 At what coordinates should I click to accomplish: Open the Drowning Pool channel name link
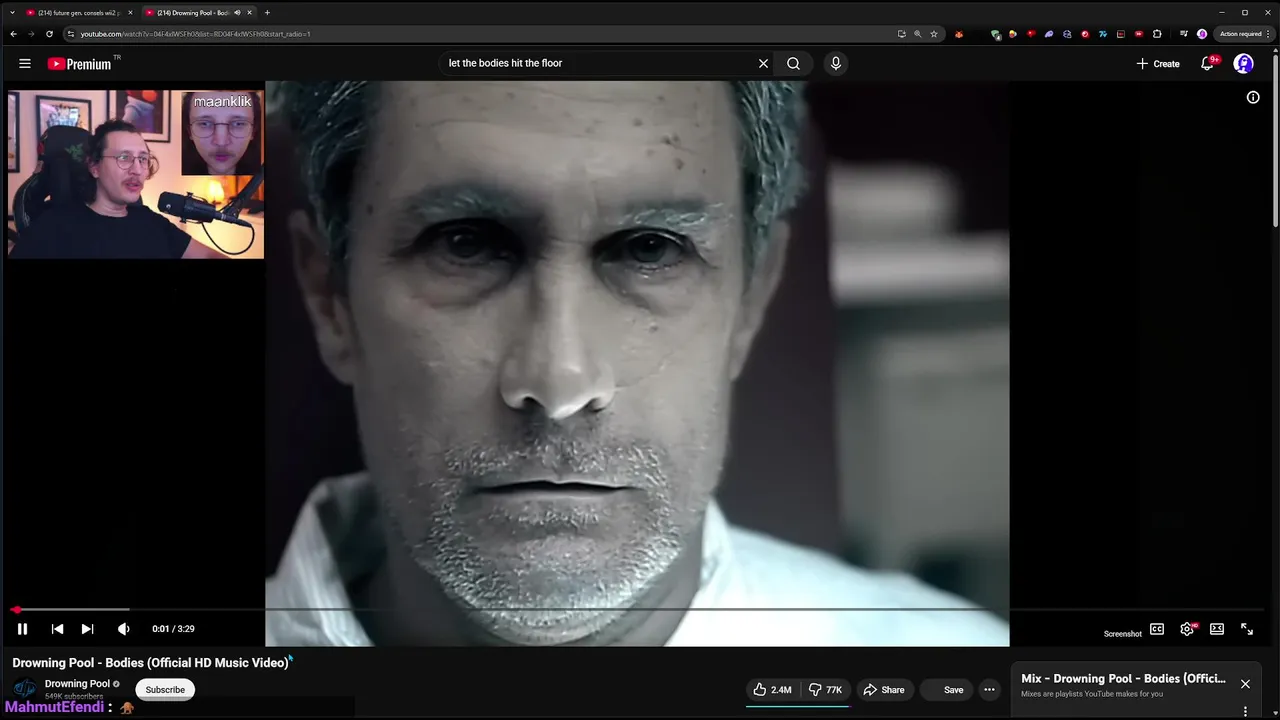point(77,684)
